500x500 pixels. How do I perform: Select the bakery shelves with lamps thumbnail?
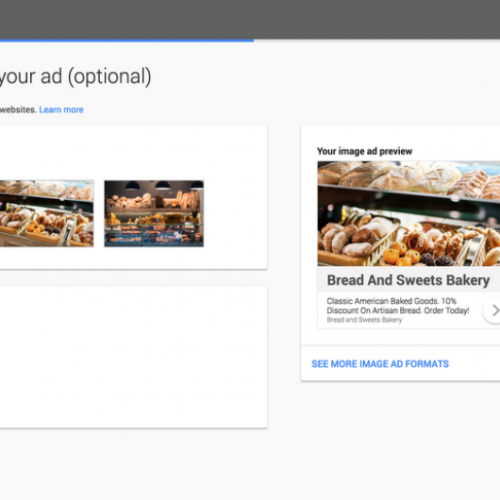(x=154, y=213)
